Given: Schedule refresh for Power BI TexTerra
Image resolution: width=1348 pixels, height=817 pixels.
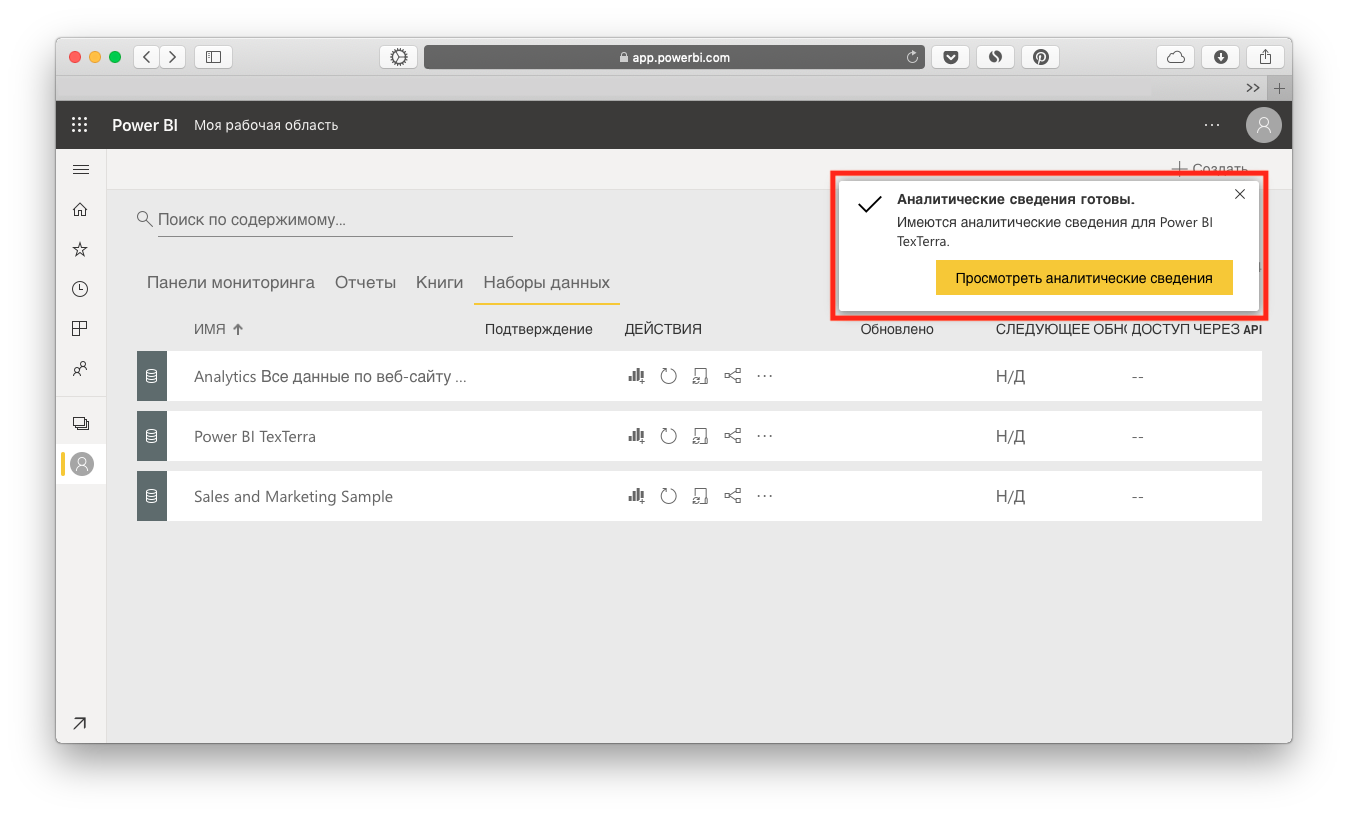Looking at the screenshot, I should (x=700, y=436).
